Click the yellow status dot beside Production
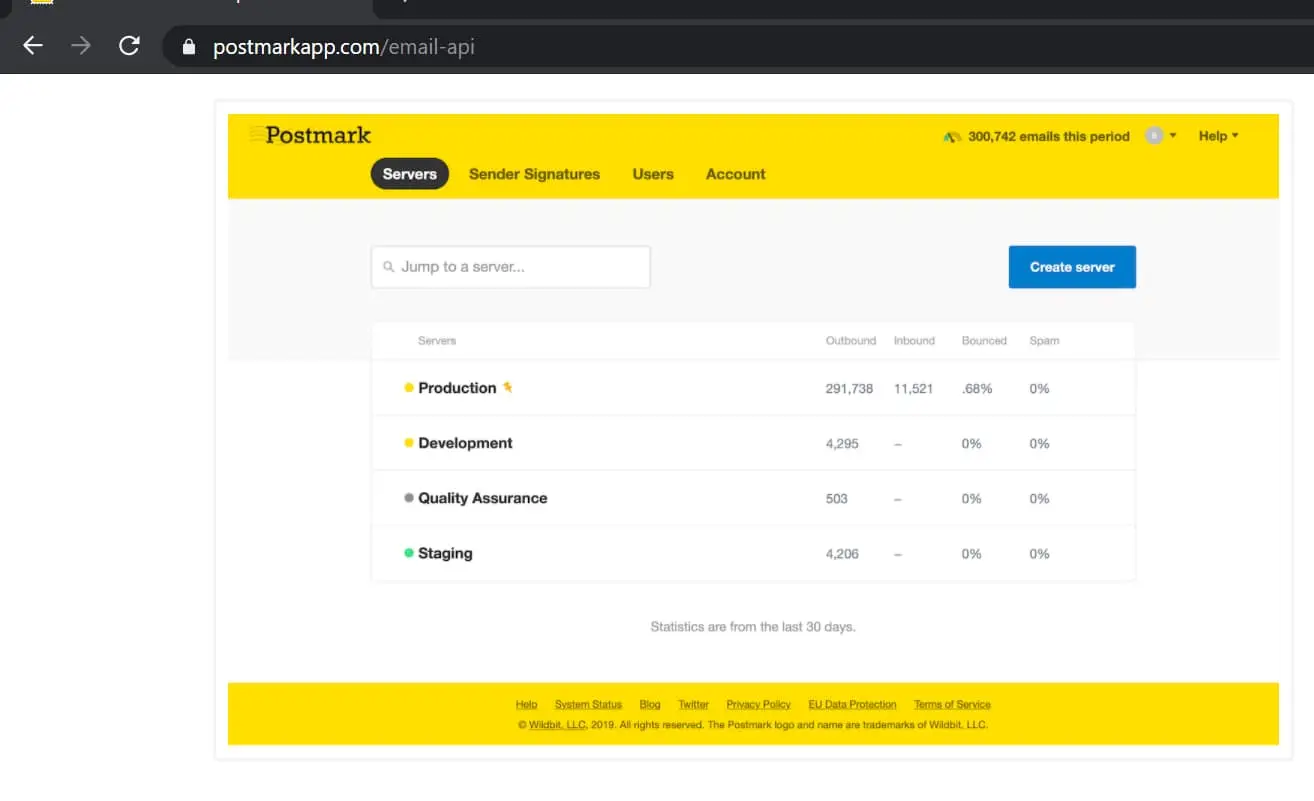 [x=409, y=388]
